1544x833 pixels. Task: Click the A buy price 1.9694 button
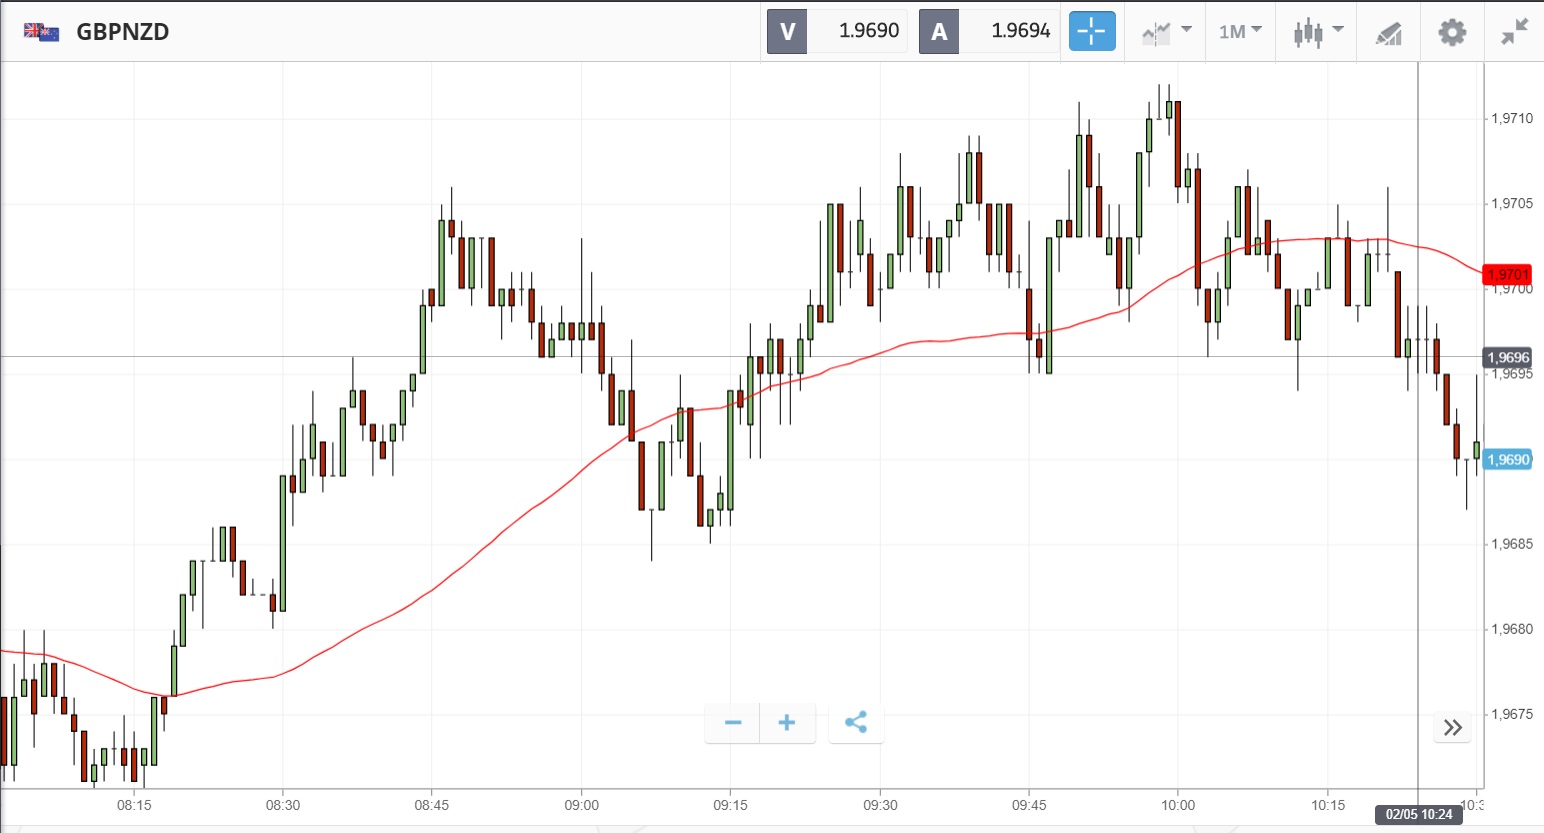point(989,31)
